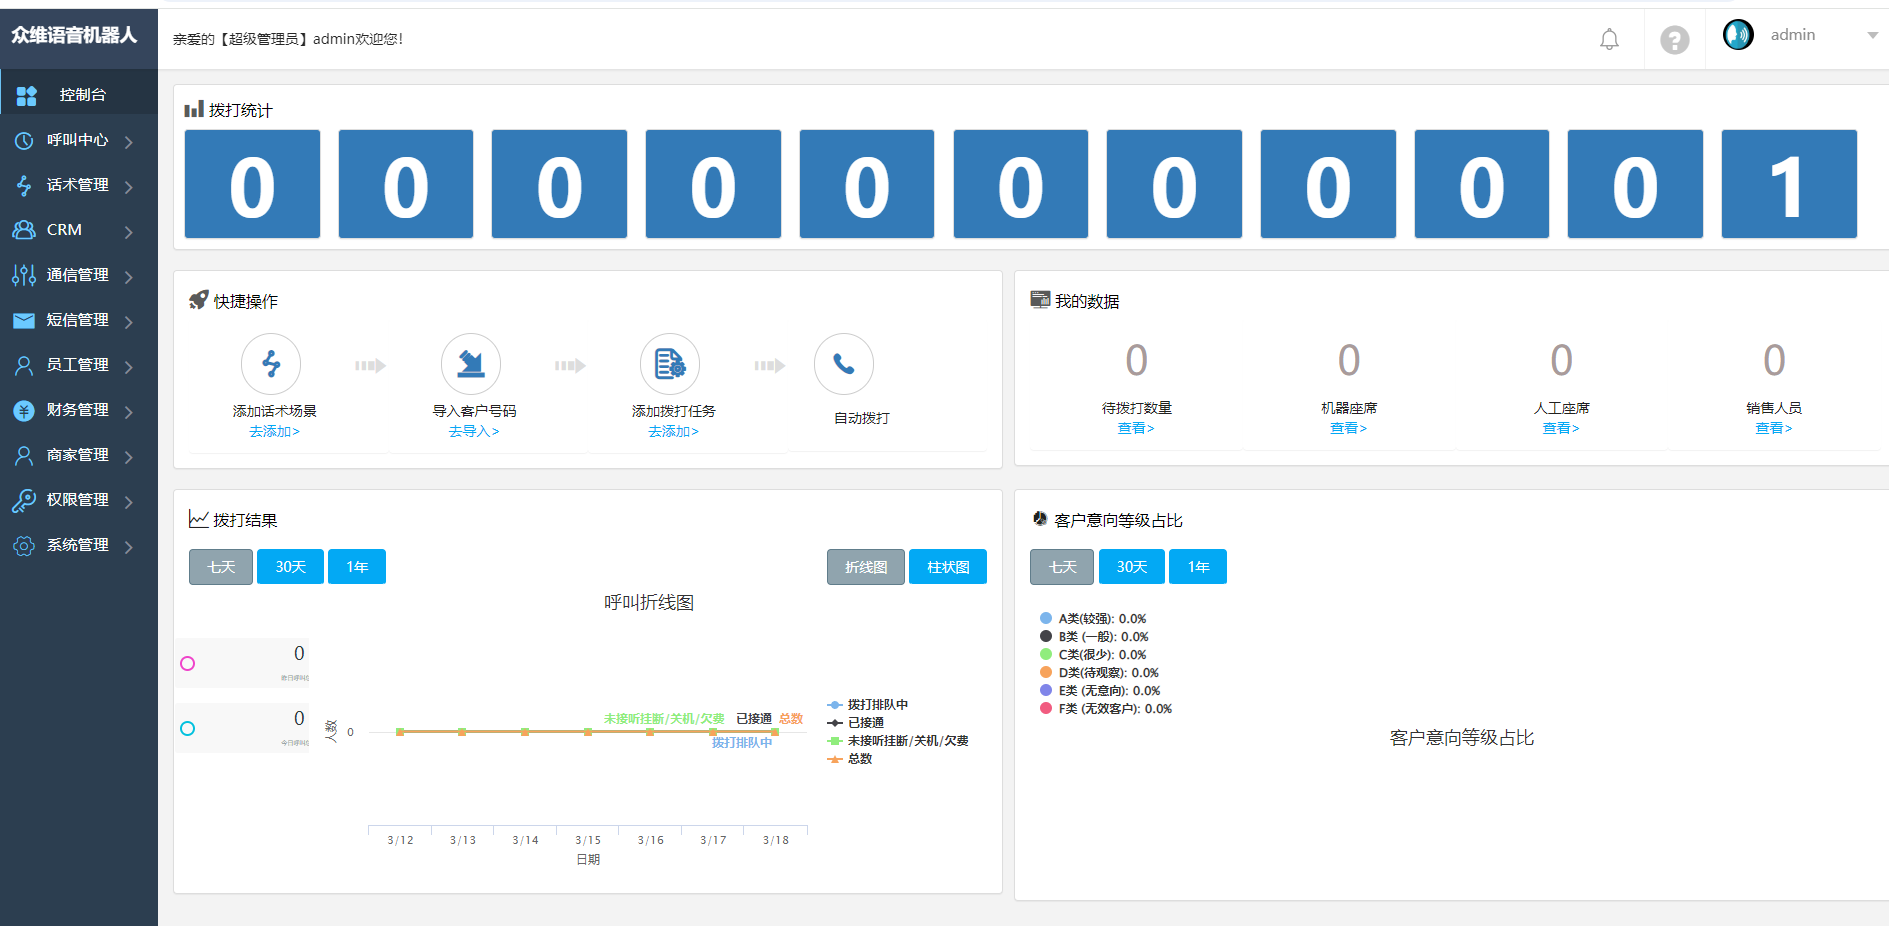Switch 客户意向等级占比 to 1年 range
1889x926 pixels.
[1198, 567]
